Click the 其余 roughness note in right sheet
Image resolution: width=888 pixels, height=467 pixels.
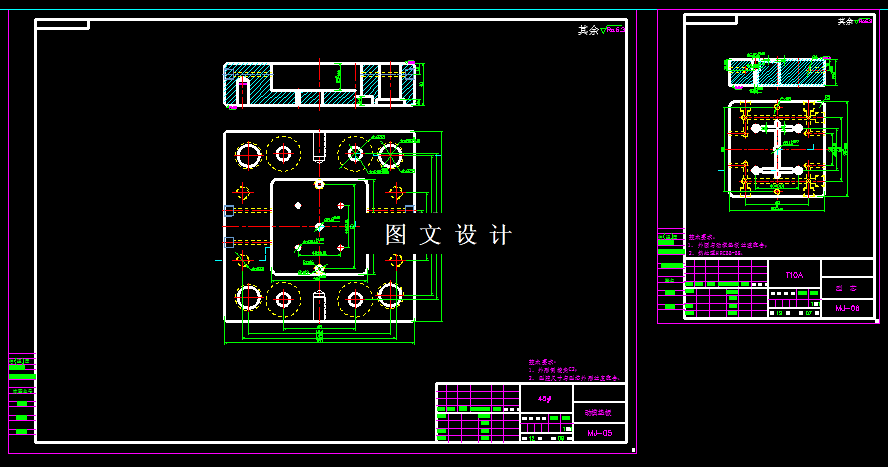point(855,22)
